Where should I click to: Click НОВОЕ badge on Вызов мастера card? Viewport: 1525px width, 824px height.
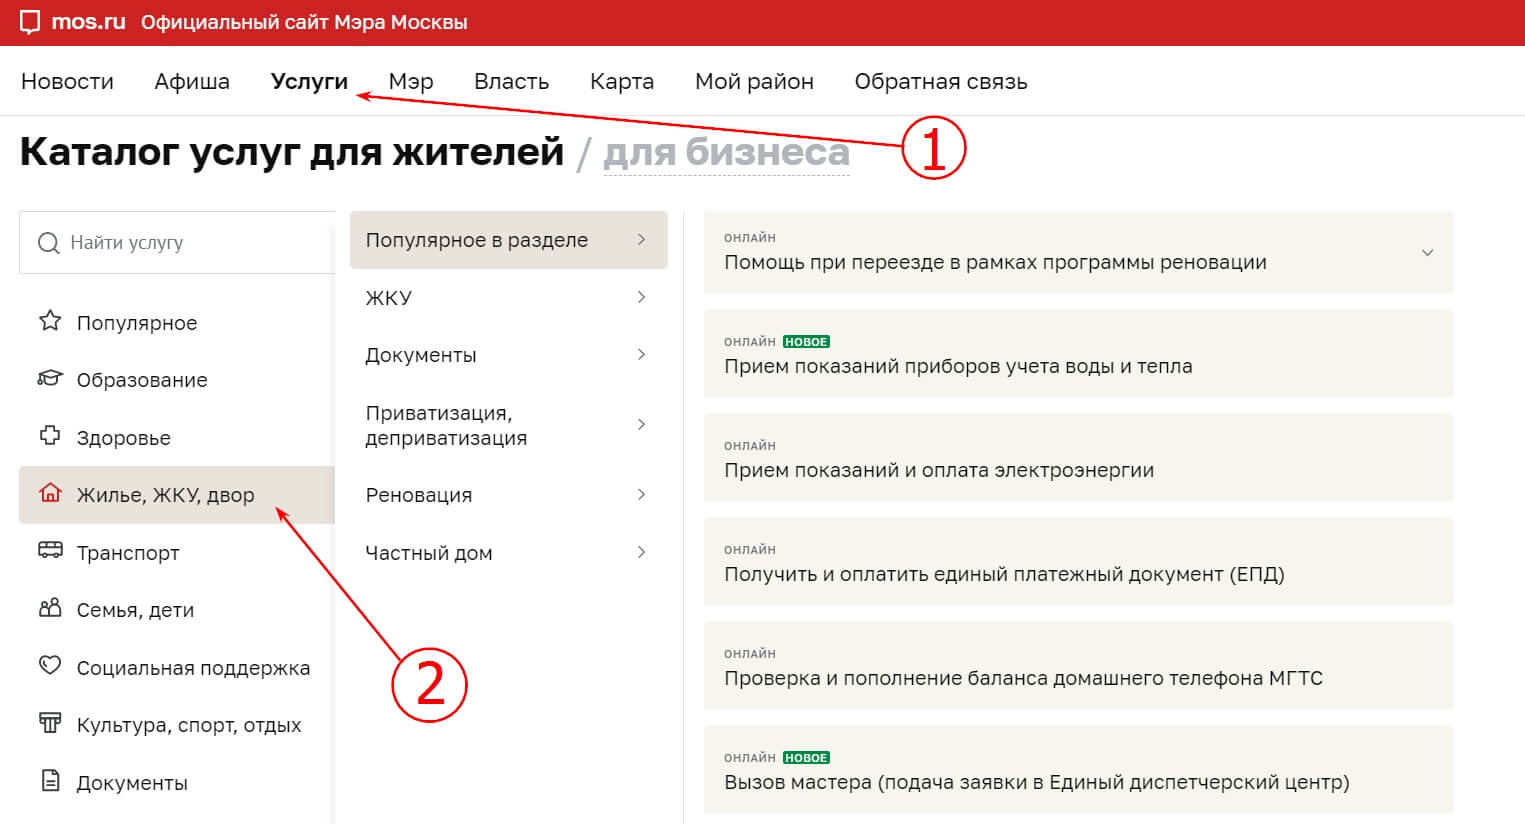(806, 758)
